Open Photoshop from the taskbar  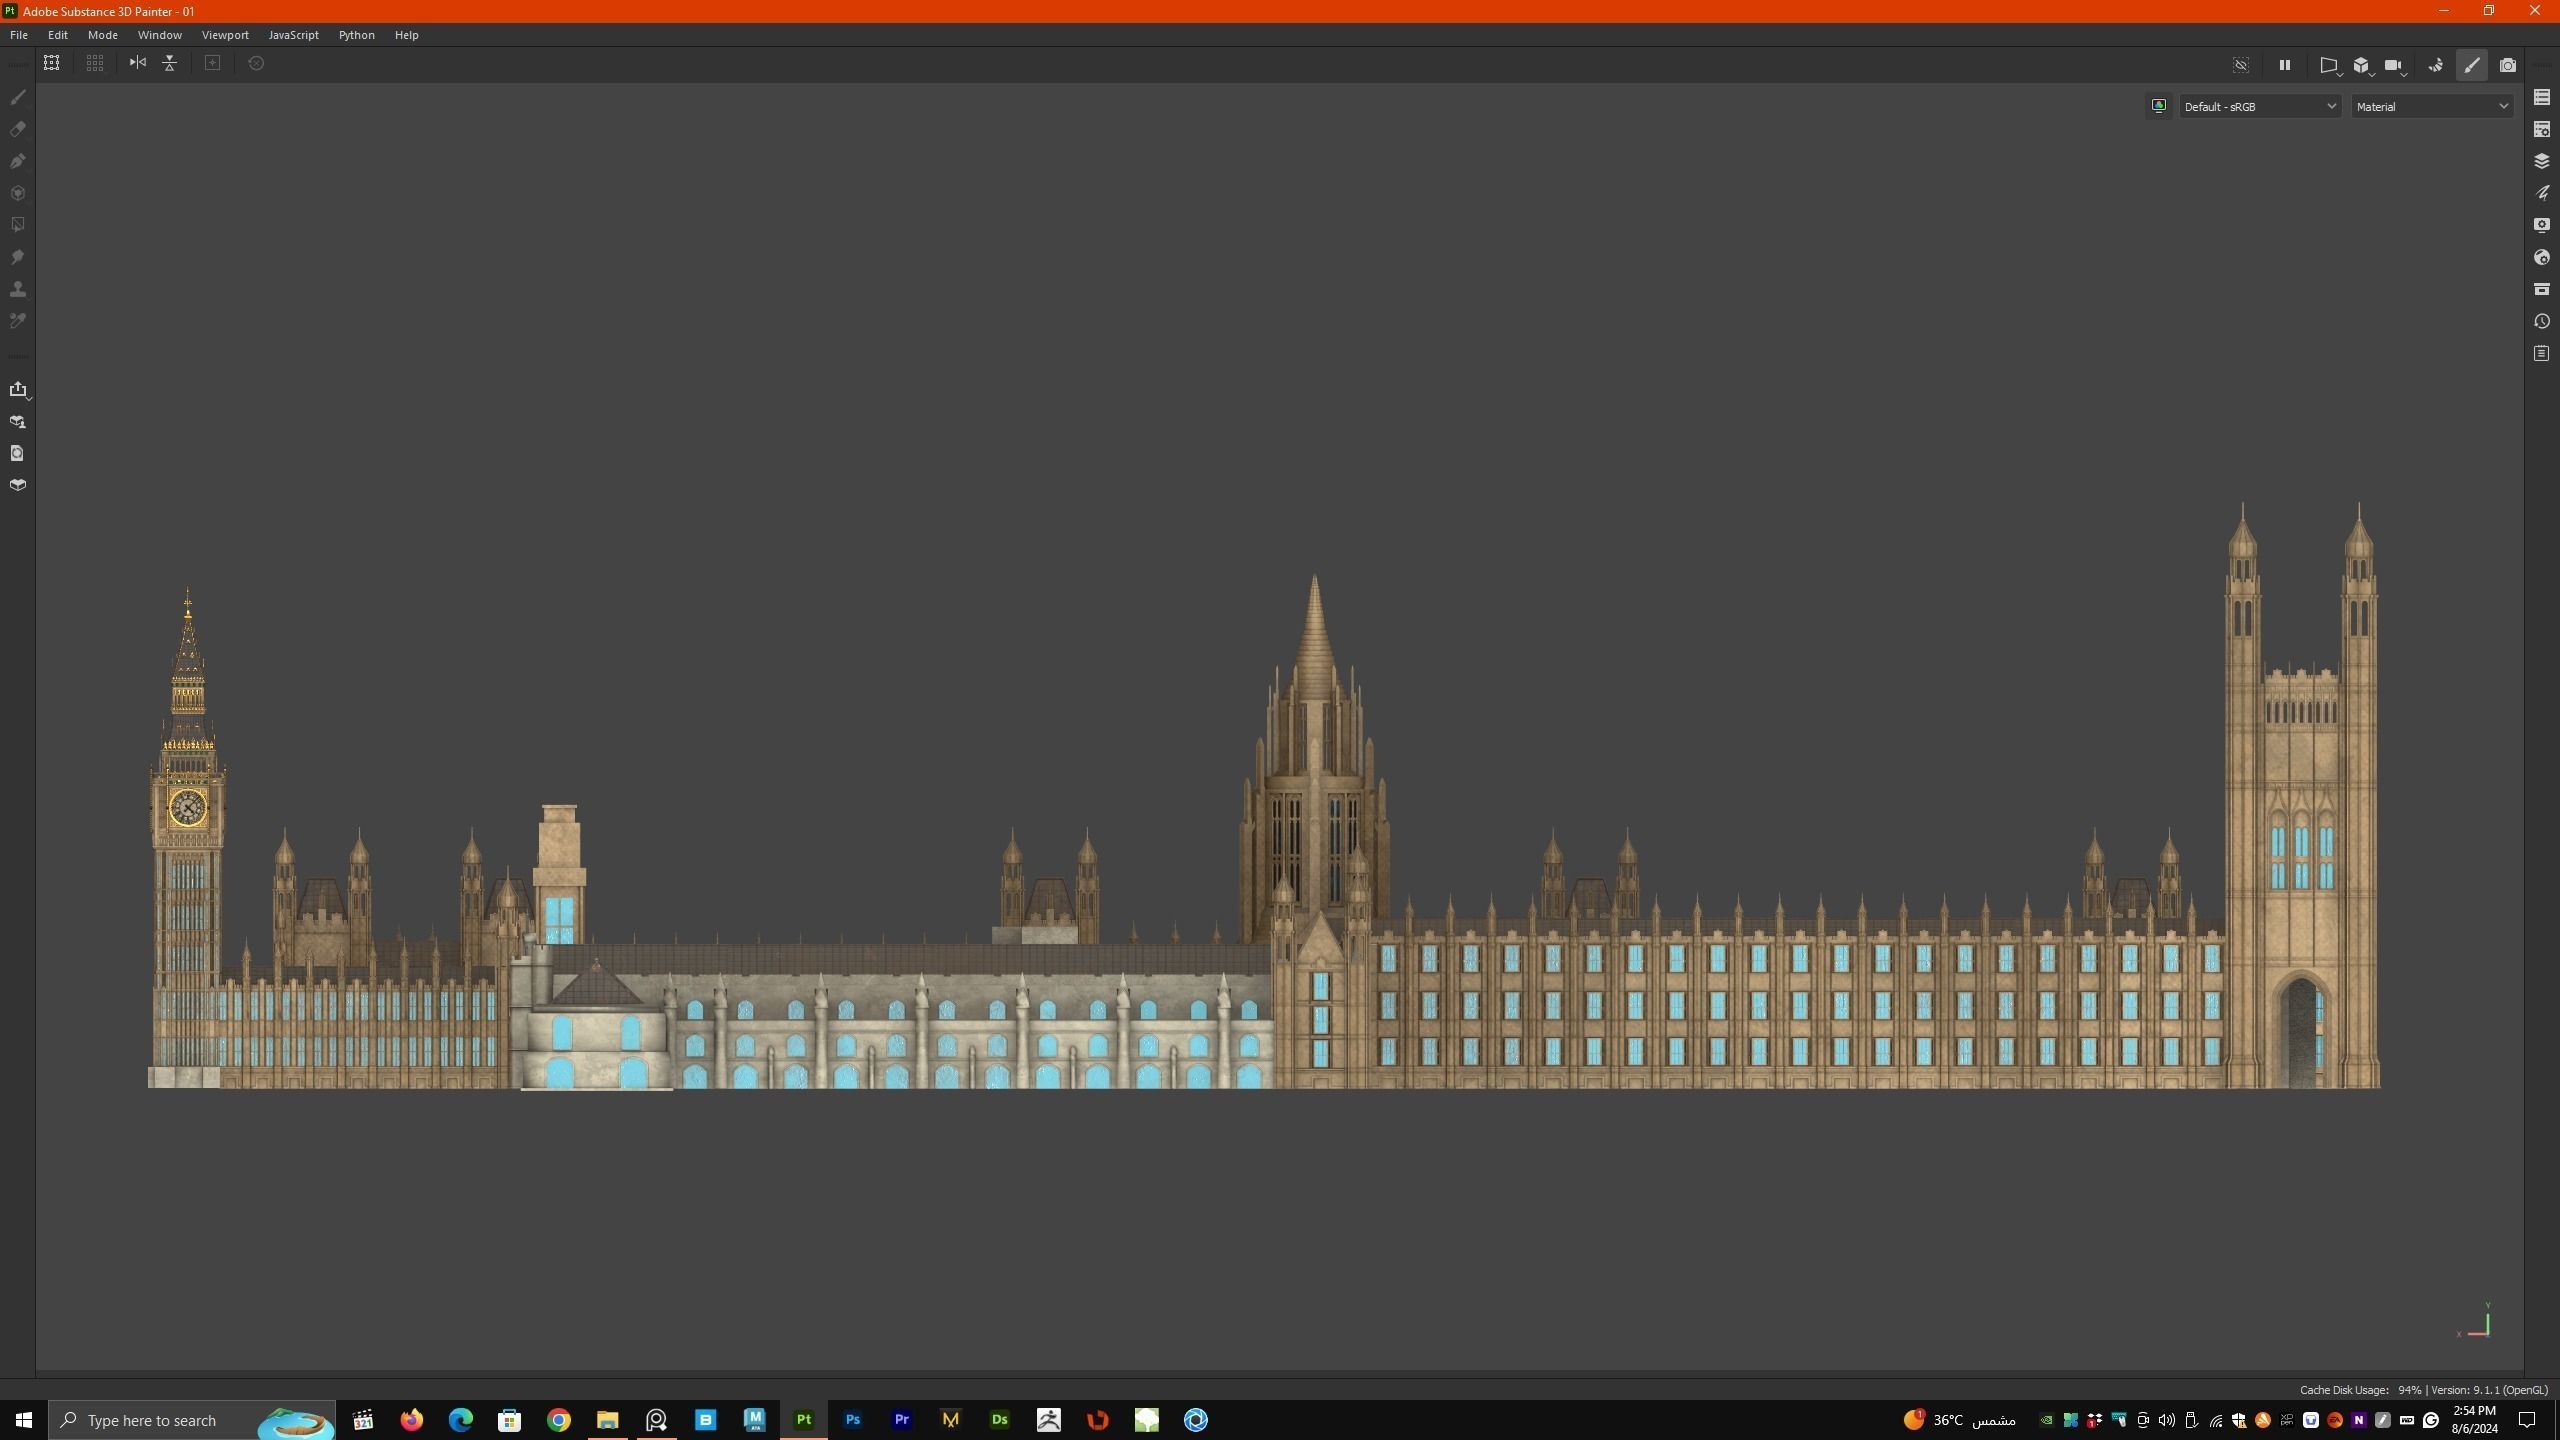pos(852,1420)
